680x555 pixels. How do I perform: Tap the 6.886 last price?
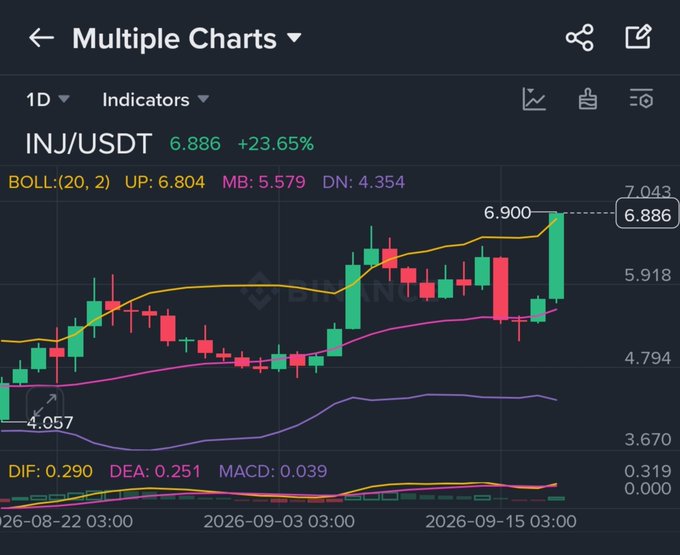[195, 144]
